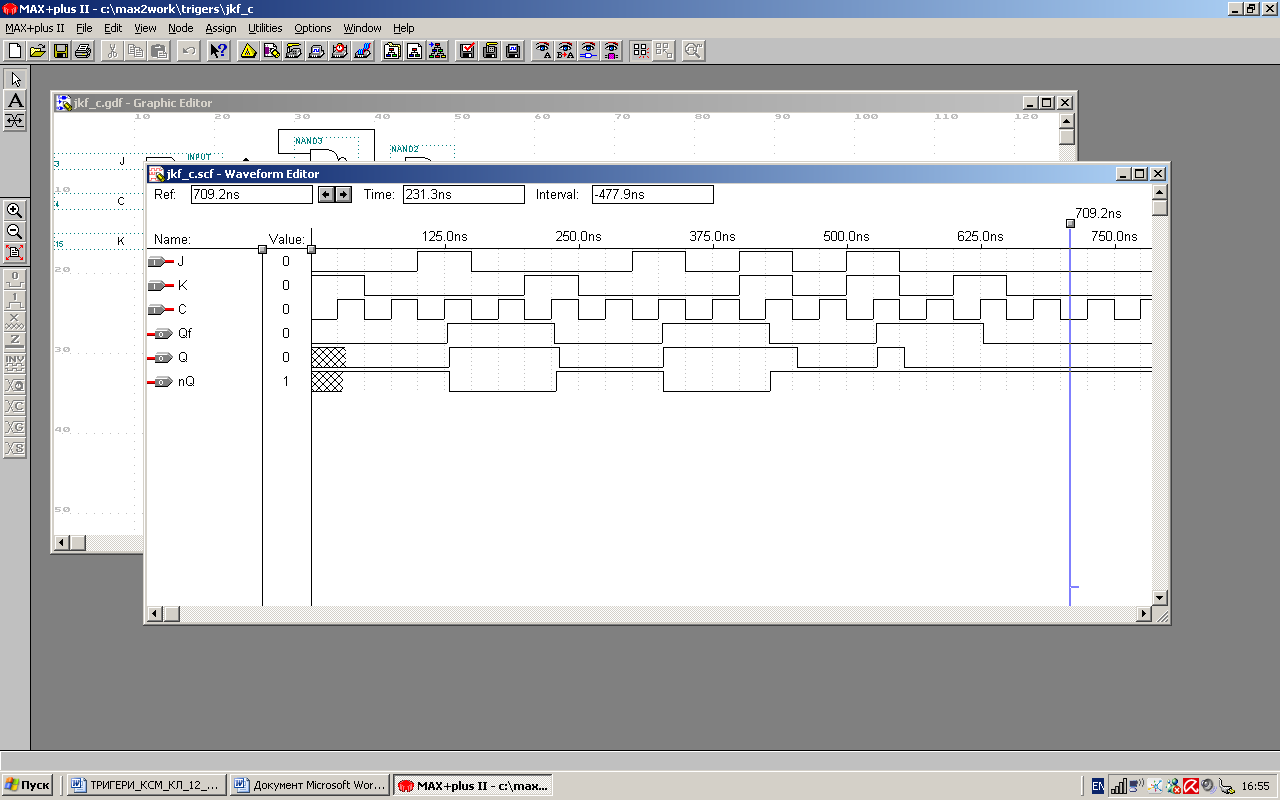Open the Compiler toolbar icon
Image resolution: width=1280 pixels, height=800 pixels.
[x=294, y=50]
